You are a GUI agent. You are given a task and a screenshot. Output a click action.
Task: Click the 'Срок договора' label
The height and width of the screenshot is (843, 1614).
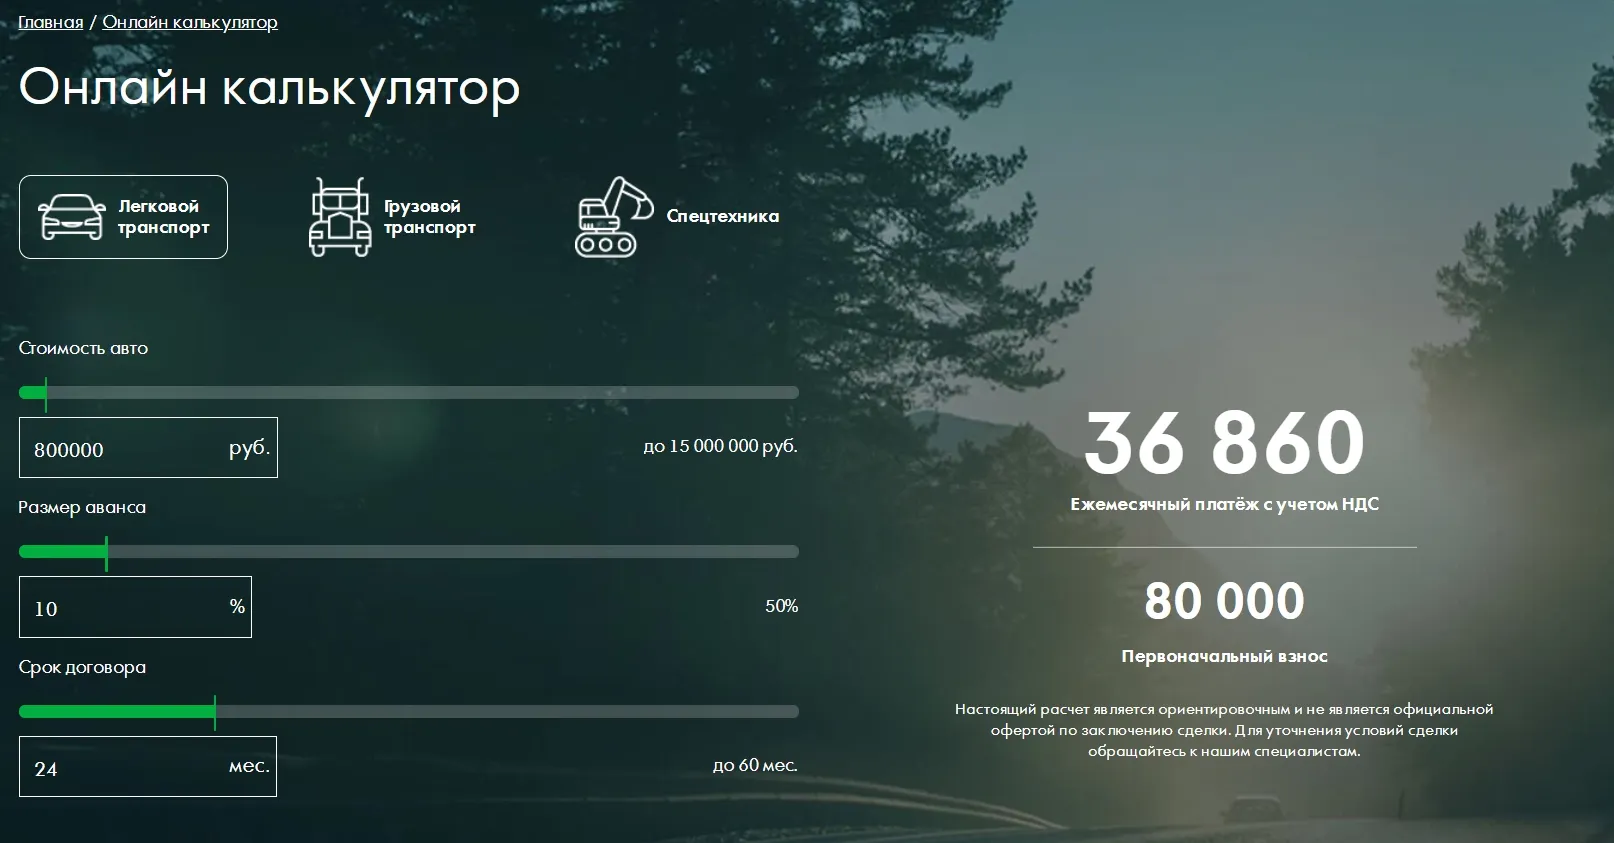tap(82, 667)
